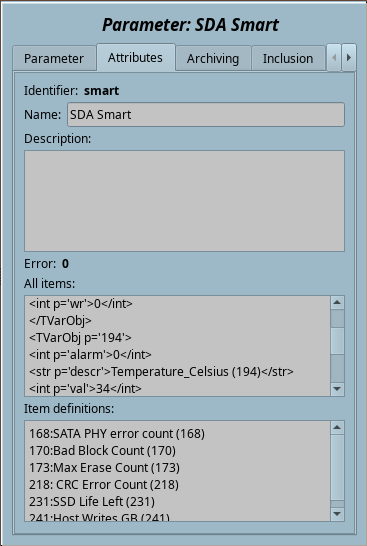Click the Item definitions scrollbar up arrow
The width and height of the screenshot is (367, 546).
(x=337, y=428)
